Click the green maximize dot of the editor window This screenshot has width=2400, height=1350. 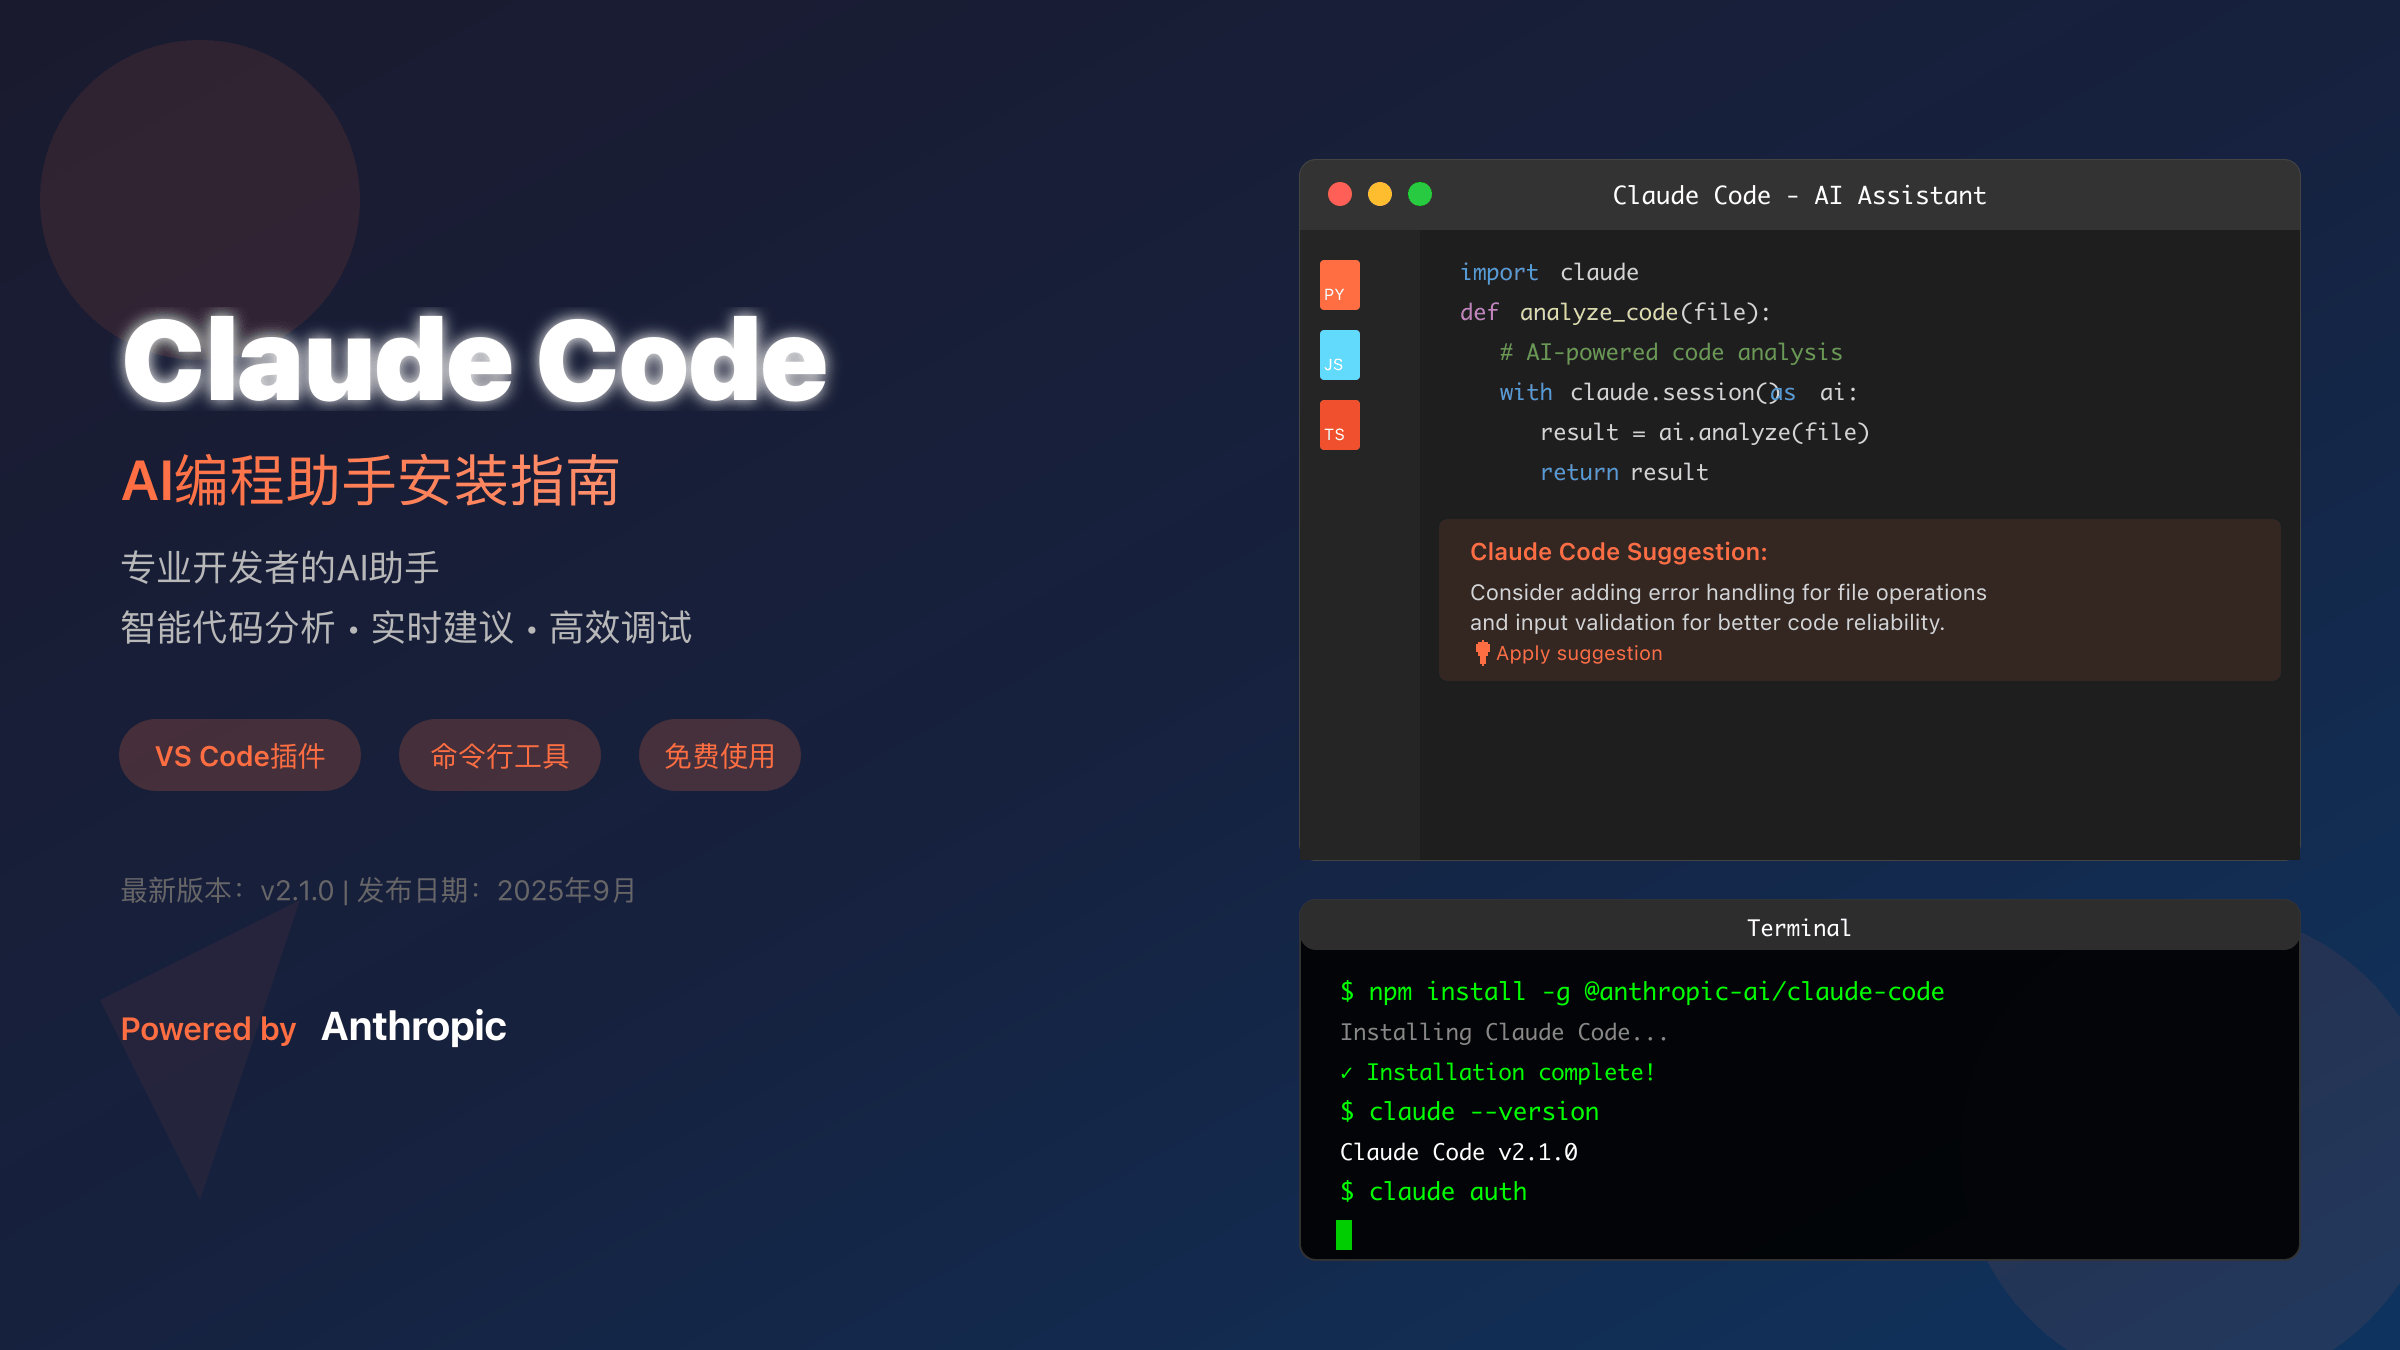tap(1420, 194)
